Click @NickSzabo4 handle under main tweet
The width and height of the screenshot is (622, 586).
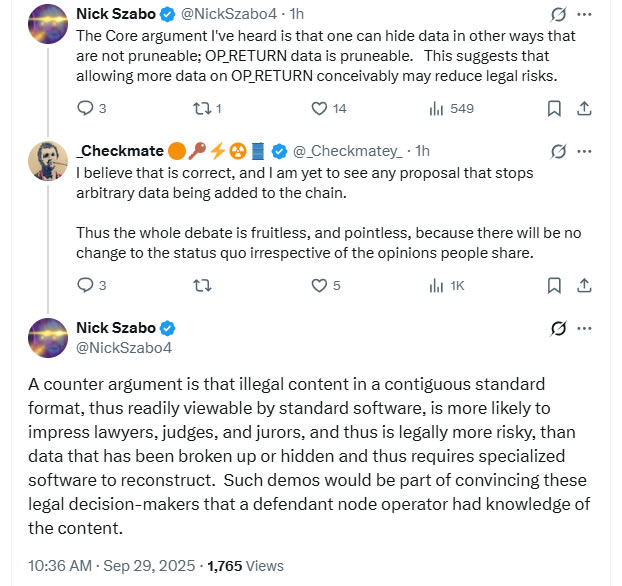(x=124, y=347)
